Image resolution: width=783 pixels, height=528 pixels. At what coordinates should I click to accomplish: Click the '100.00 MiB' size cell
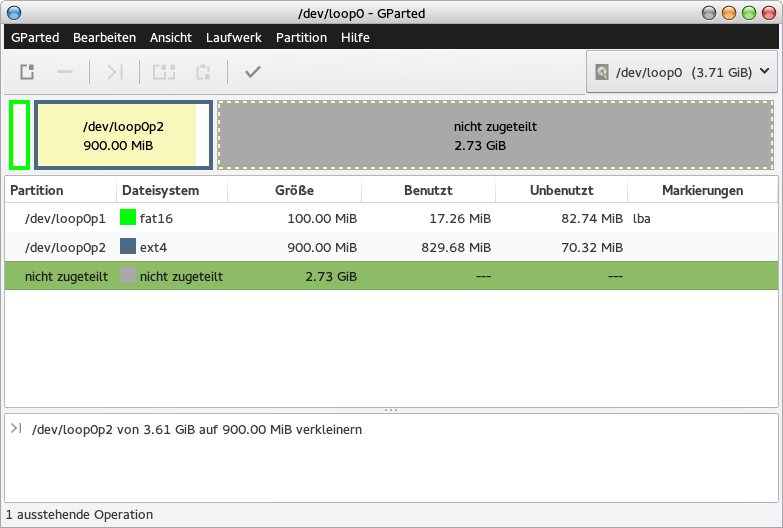[322, 218]
